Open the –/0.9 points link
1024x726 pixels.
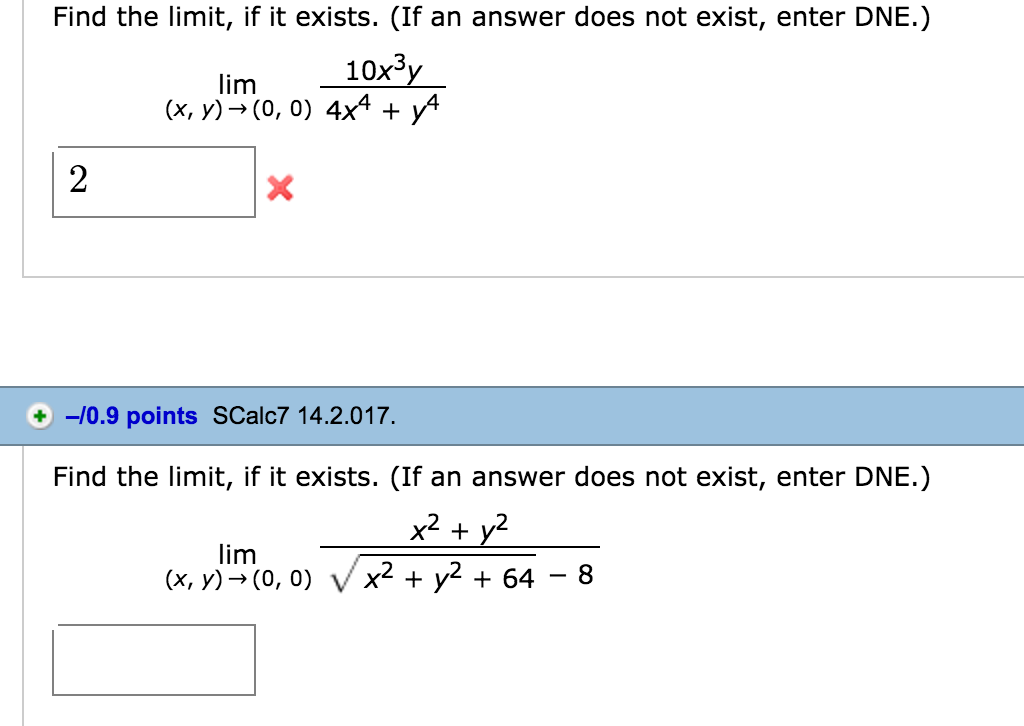[x=130, y=416]
